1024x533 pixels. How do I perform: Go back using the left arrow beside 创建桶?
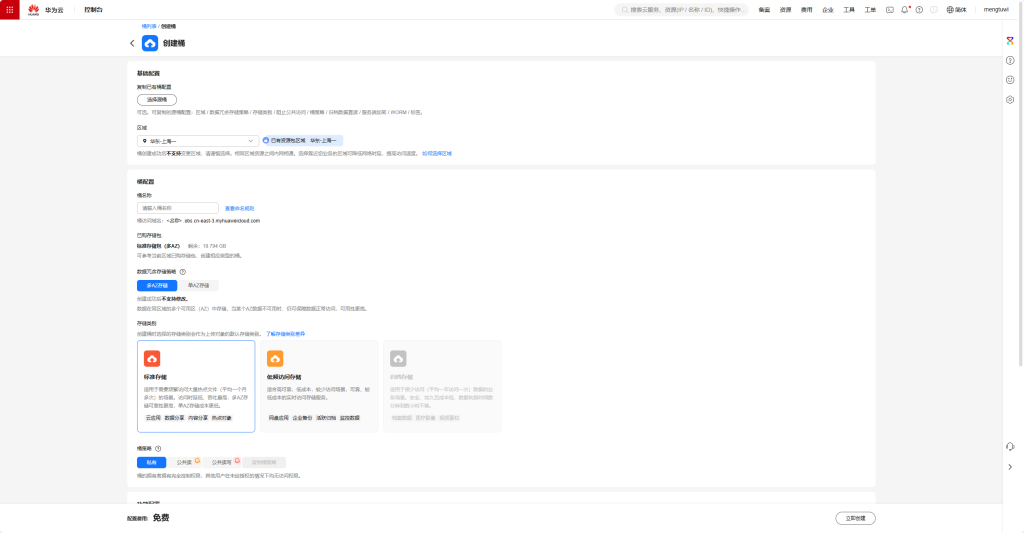[132, 44]
